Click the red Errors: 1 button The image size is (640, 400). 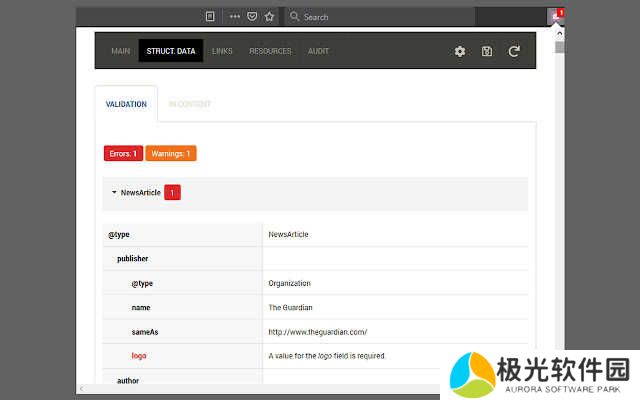point(123,154)
